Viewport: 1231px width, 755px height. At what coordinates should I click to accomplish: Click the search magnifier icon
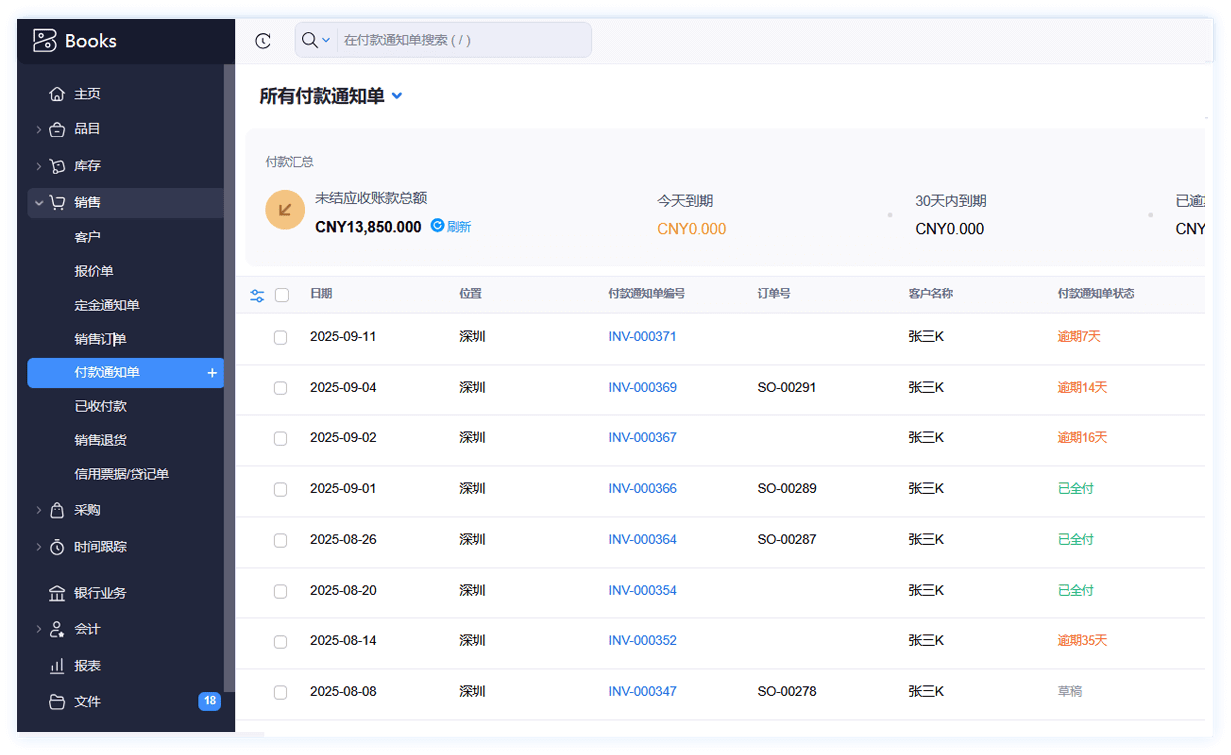pos(310,40)
